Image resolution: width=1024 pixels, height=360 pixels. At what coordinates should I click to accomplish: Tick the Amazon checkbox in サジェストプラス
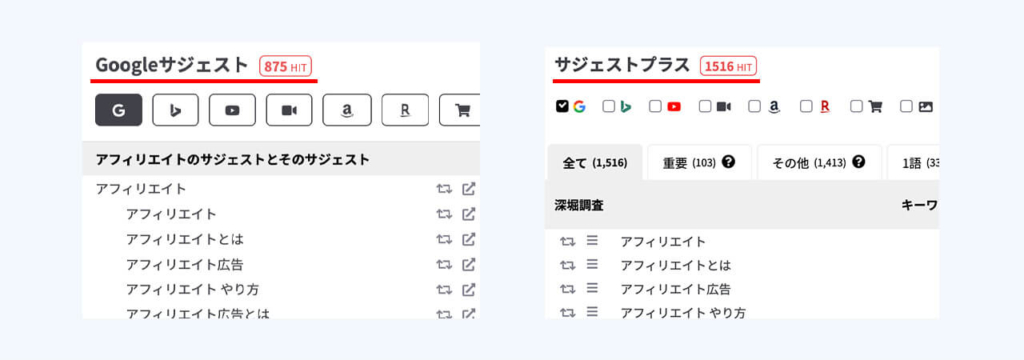pos(754,106)
